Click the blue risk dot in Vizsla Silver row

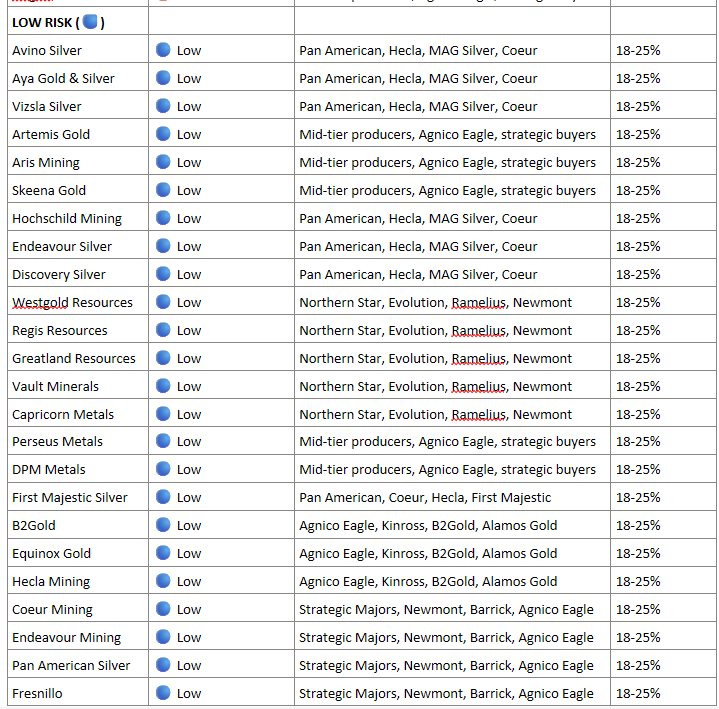[163, 105]
